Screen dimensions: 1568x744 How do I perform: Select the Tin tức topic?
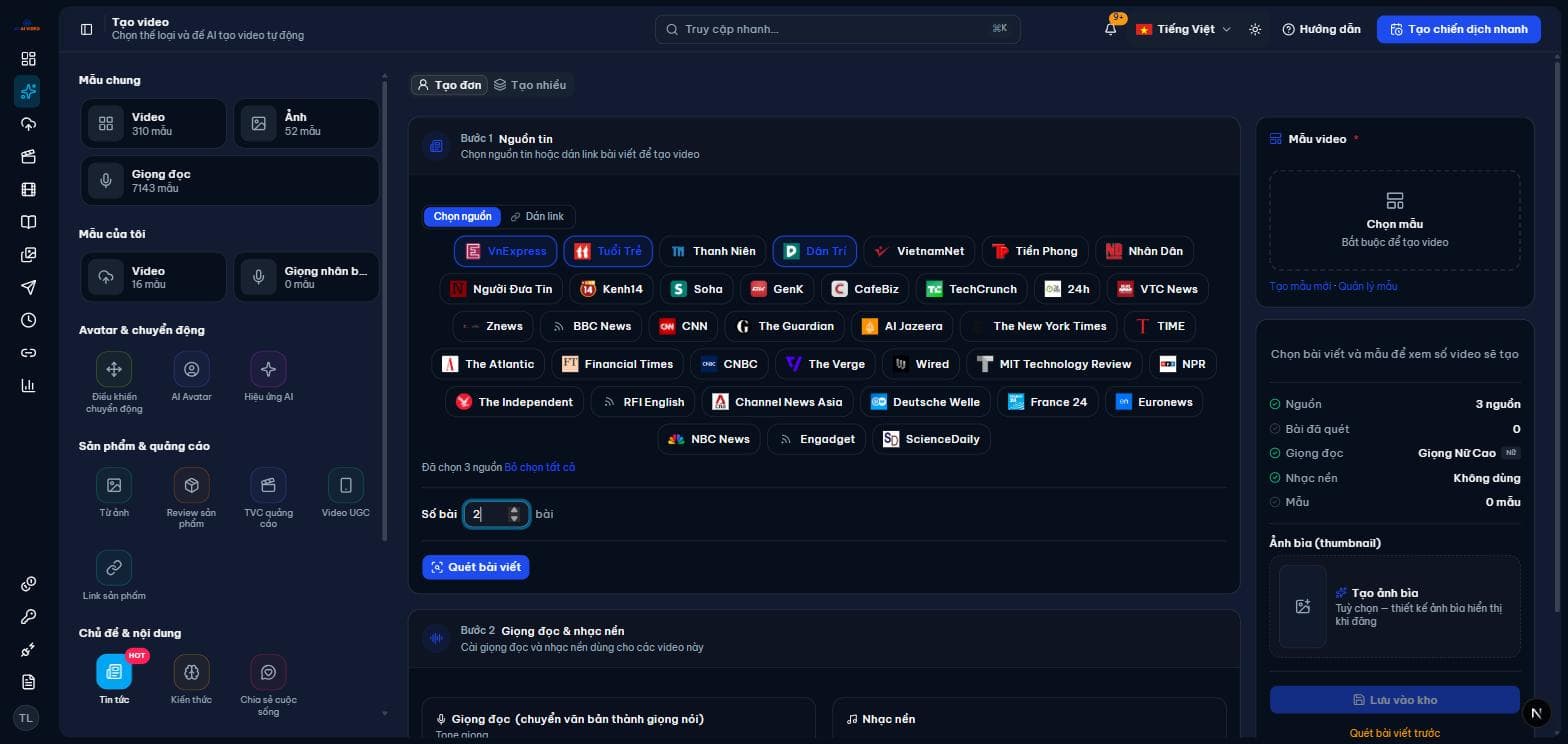(114, 678)
